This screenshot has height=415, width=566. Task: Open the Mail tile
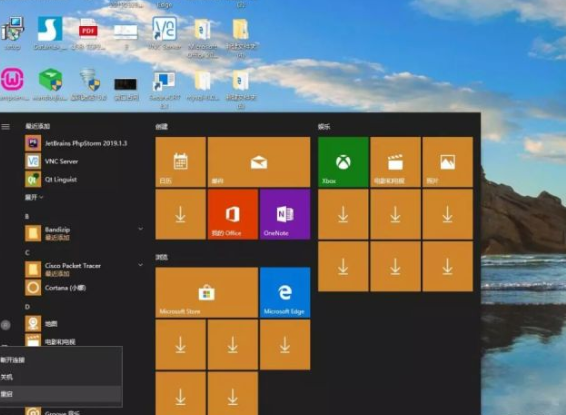point(259,162)
